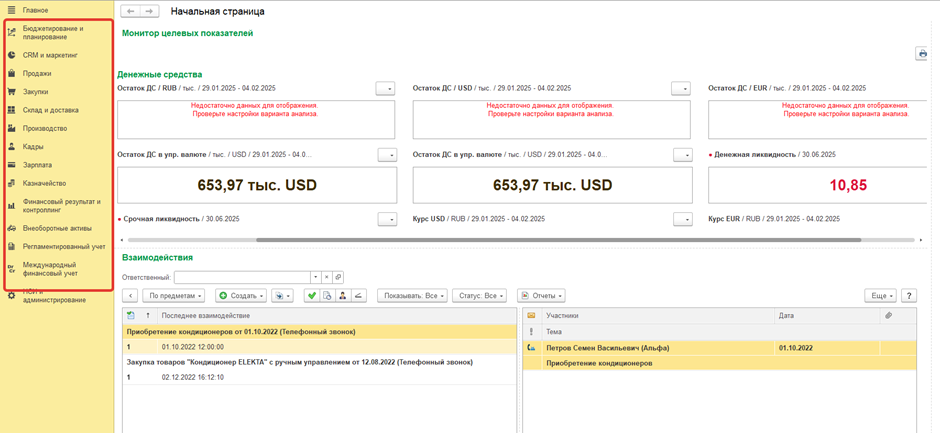Click the 01.10.2022 date cell
Image resolution: width=940 pixels, height=433 pixels.
pyautogui.click(x=796, y=347)
